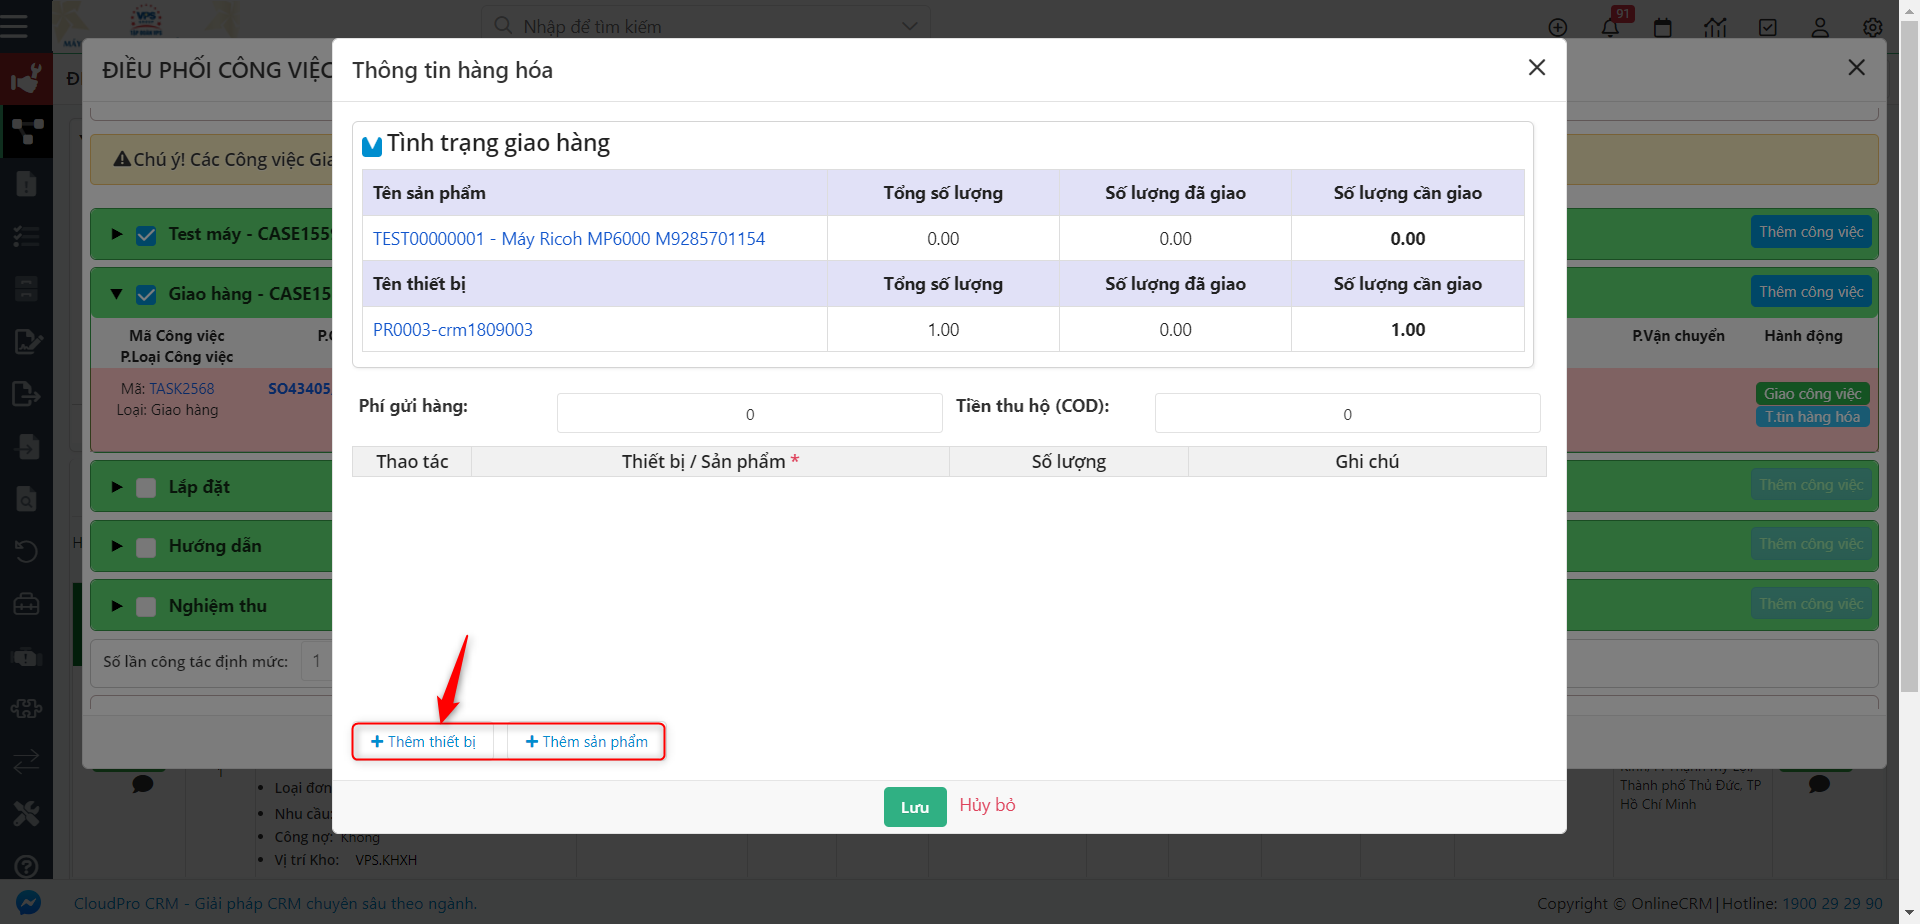Open the task checkbox icon in top bar
The width and height of the screenshot is (1920, 924).
[x=1768, y=27]
